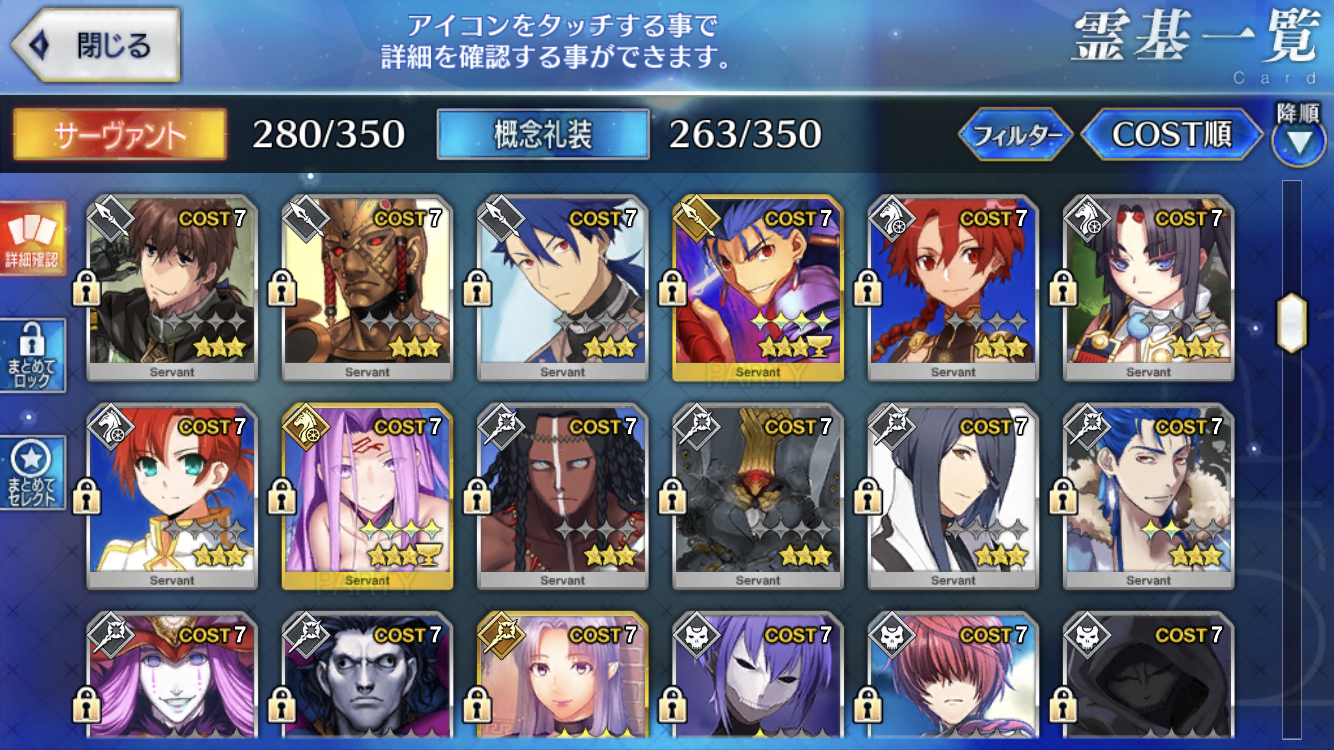Choose the green-eyed red-haired Rider card
Viewport: 1334px width, 750px height.
coord(172,496)
